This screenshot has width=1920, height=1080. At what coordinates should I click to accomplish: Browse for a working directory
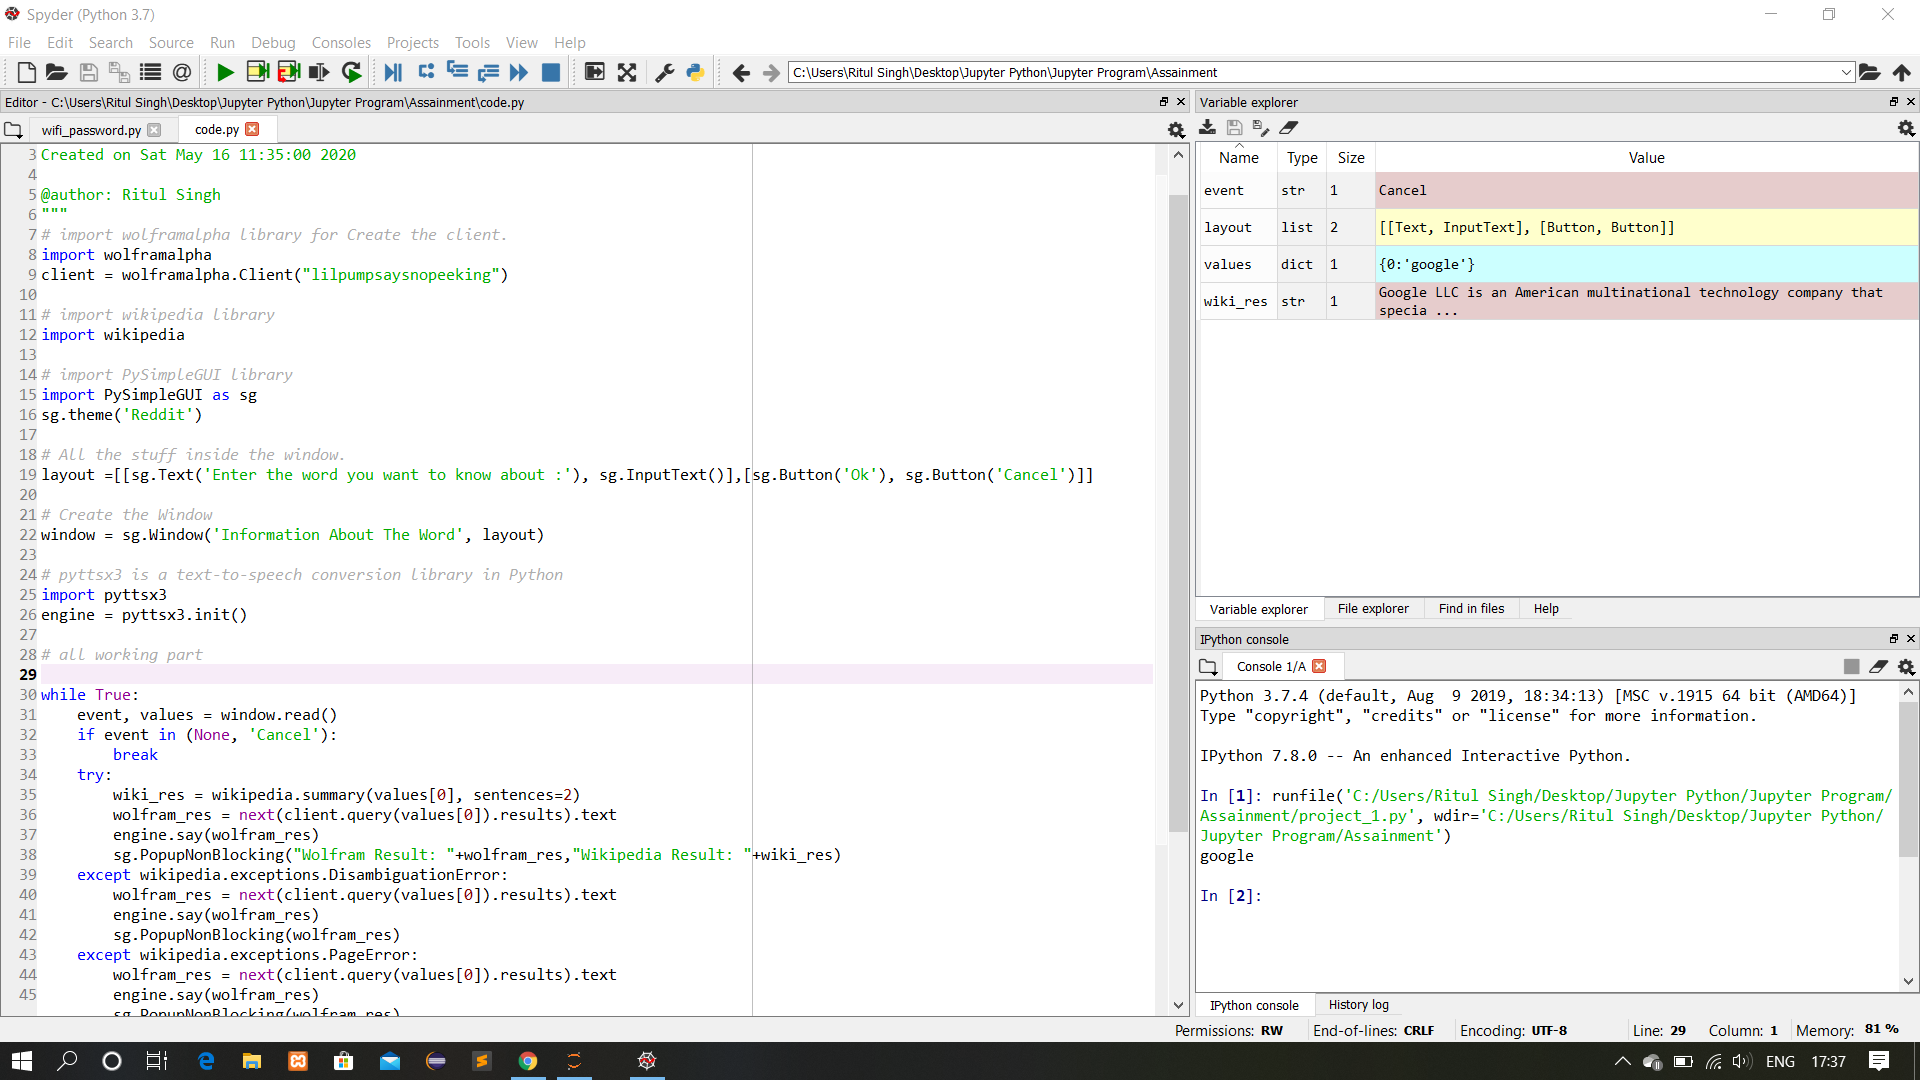[1869, 72]
